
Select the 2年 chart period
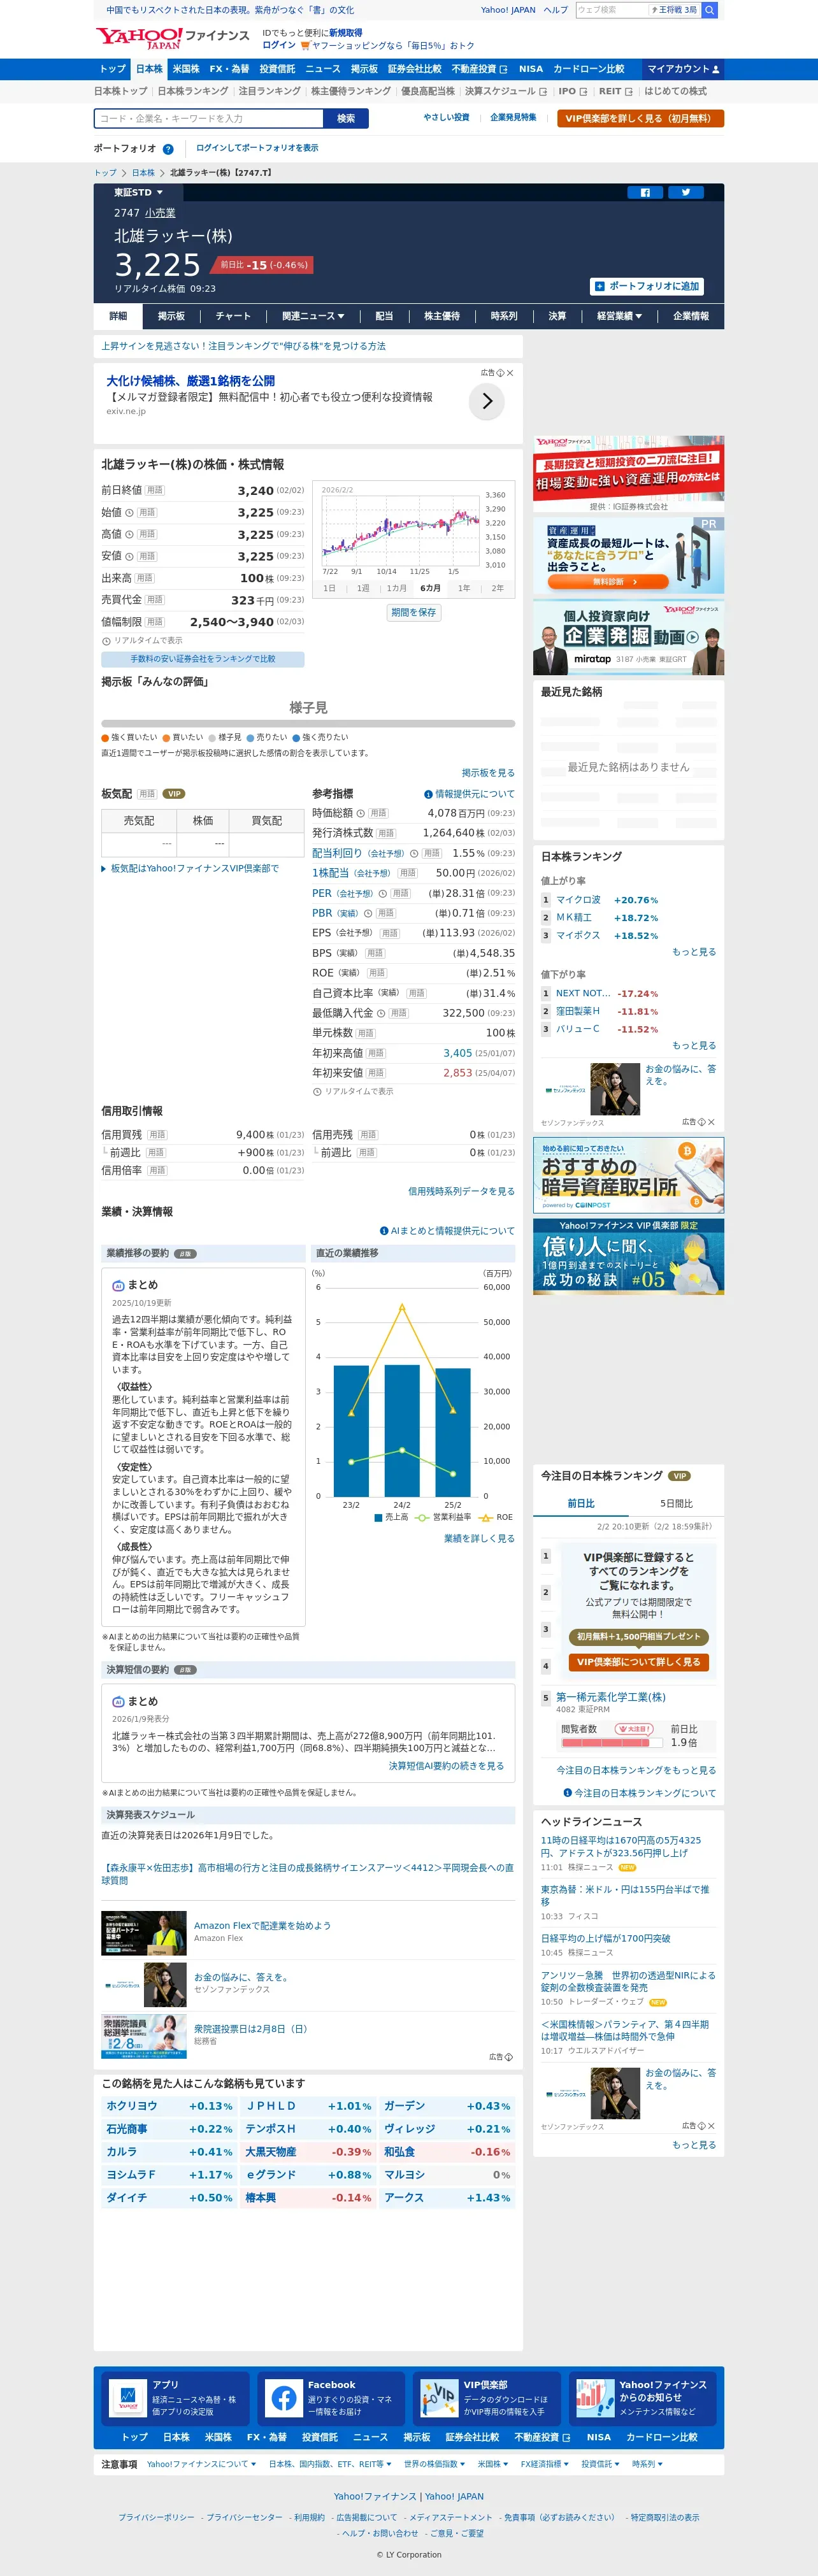pos(498,588)
